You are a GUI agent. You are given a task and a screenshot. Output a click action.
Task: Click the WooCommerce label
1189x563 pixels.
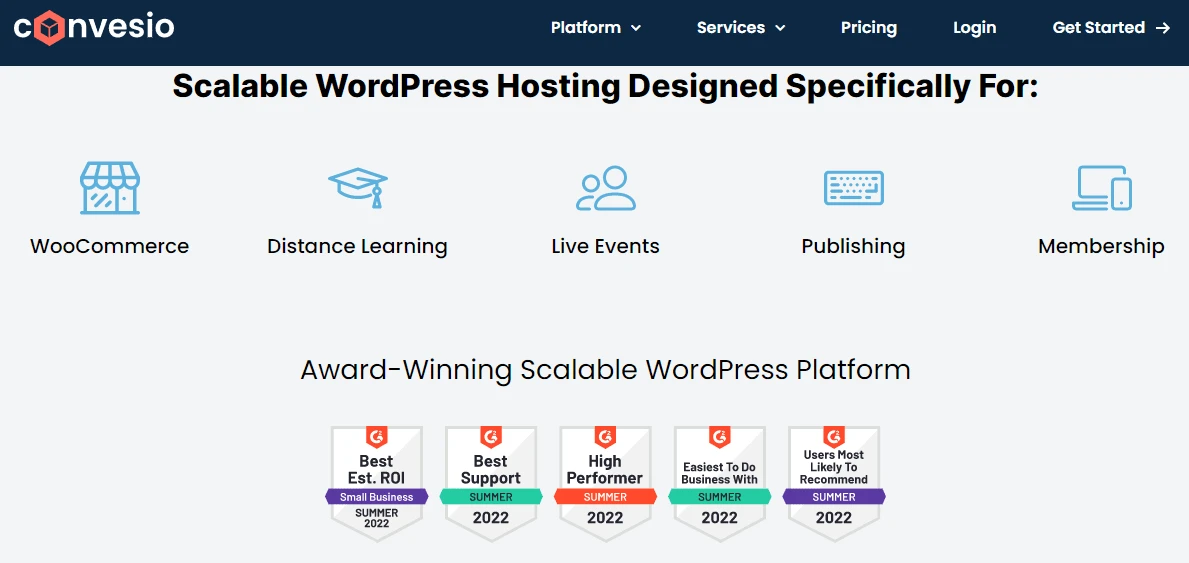(110, 247)
